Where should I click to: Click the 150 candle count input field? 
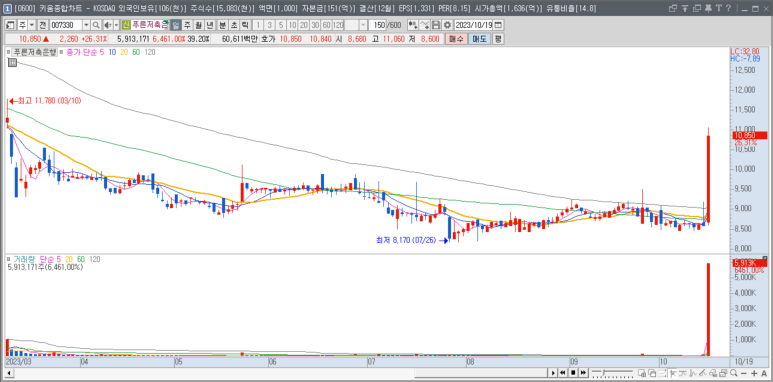tap(378, 25)
